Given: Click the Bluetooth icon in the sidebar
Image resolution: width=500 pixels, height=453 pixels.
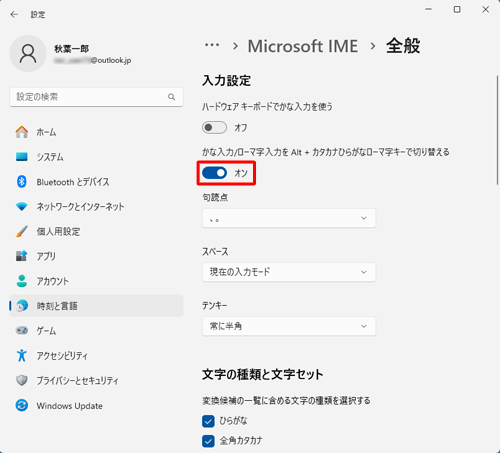Looking at the screenshot, I should click(22, 182).
